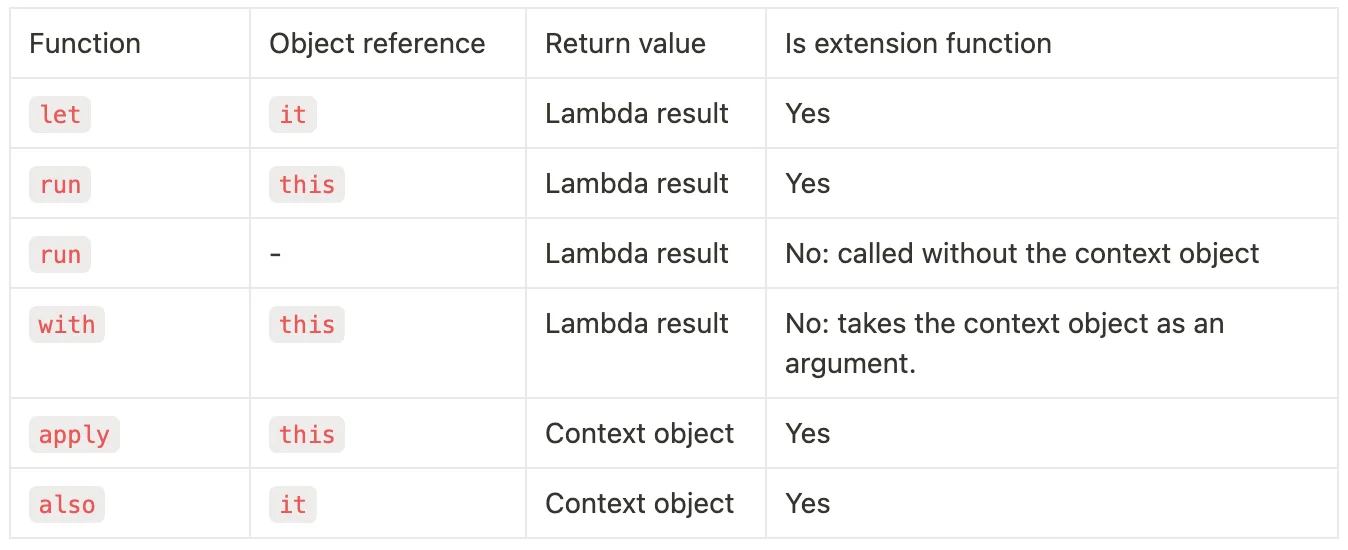This screenshot has height=550, width=1348.
Task: Click the 'Is extension function' column header
Action: click(x=918, y=44)
